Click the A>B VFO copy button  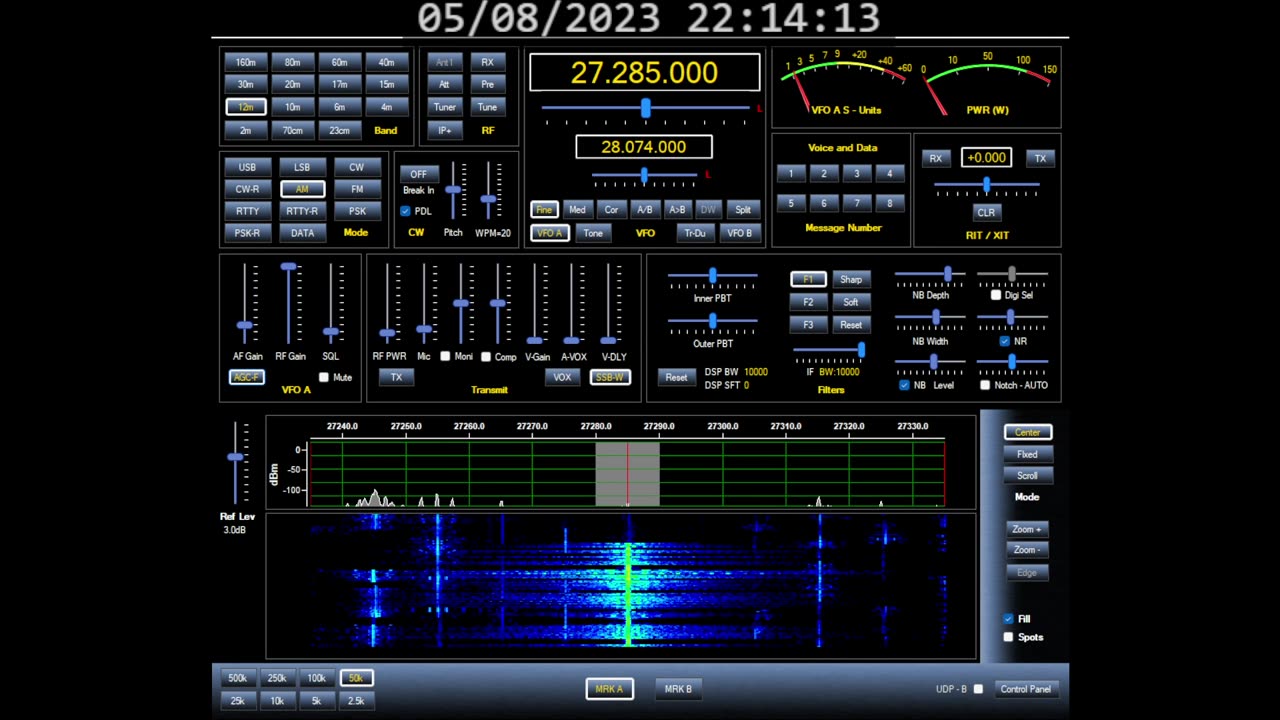click(x=677, y=210)
